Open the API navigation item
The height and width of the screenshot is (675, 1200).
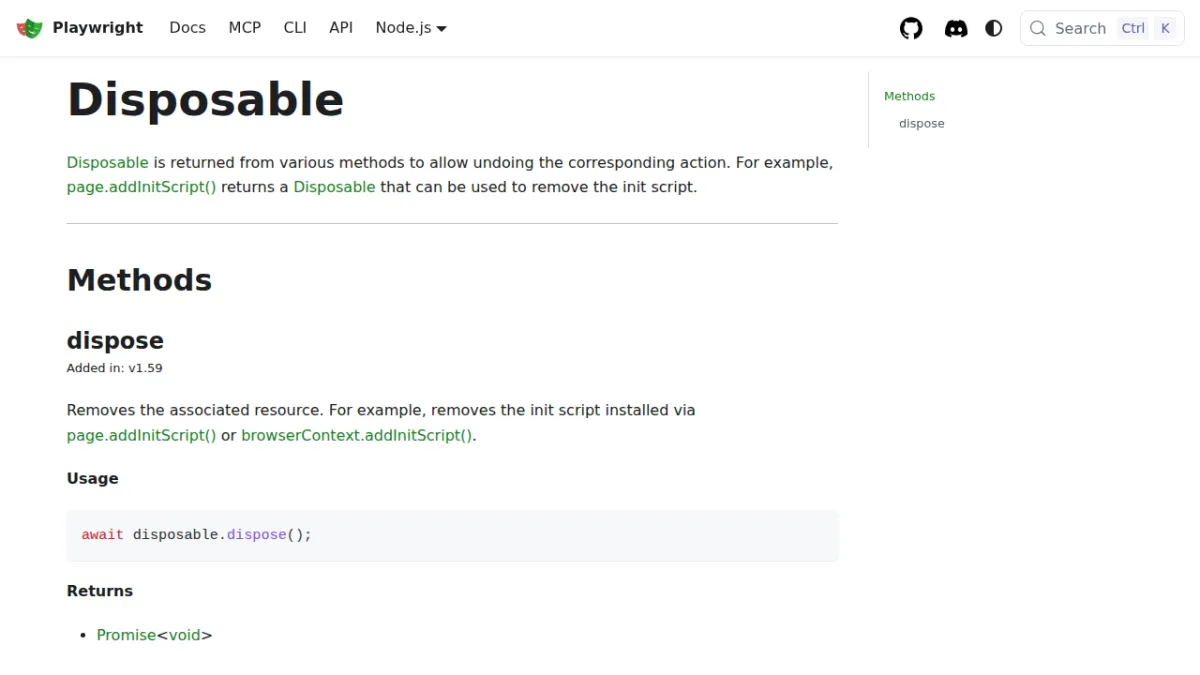pyautogui.click(x=341, y=28)
